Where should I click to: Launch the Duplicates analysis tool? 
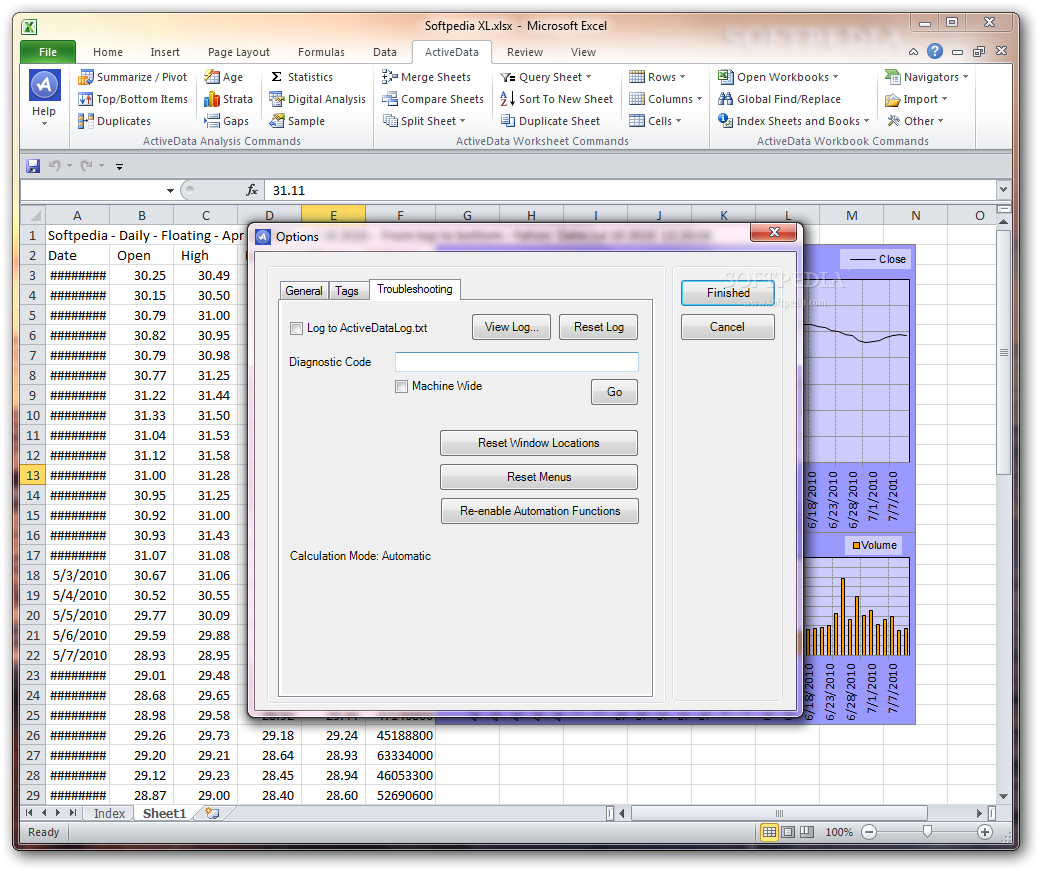(114, 121)
